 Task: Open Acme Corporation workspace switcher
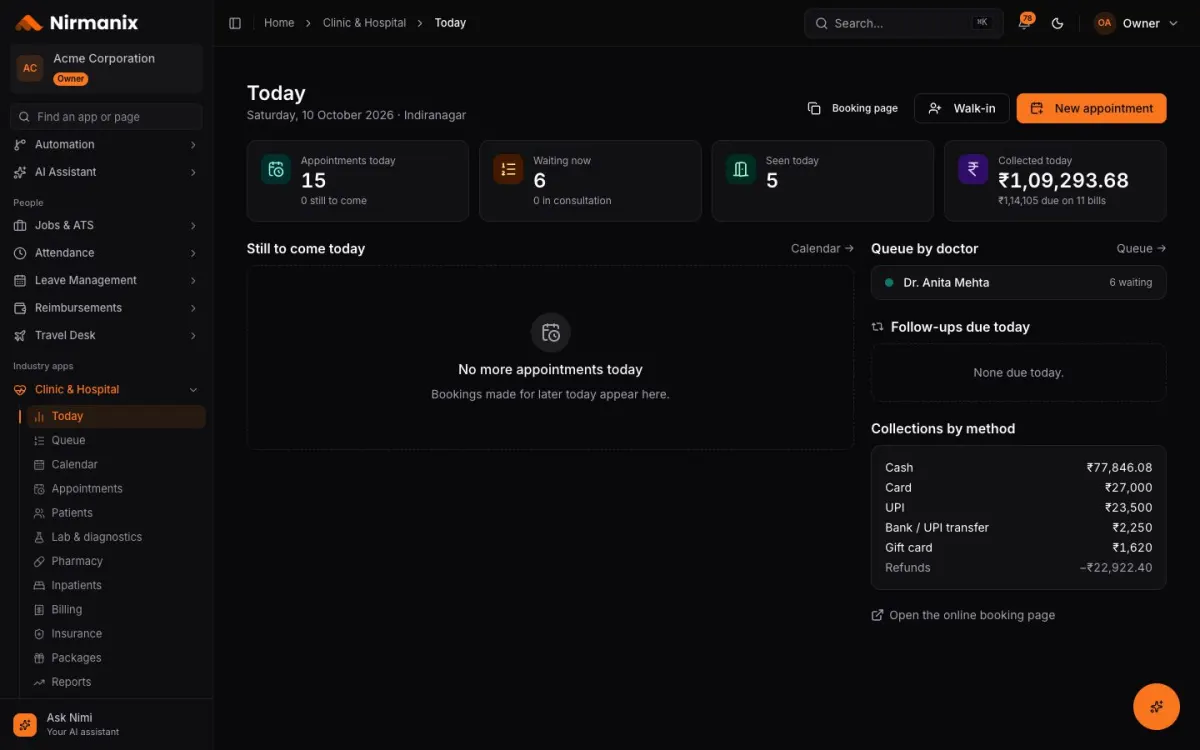pos(106,69)
